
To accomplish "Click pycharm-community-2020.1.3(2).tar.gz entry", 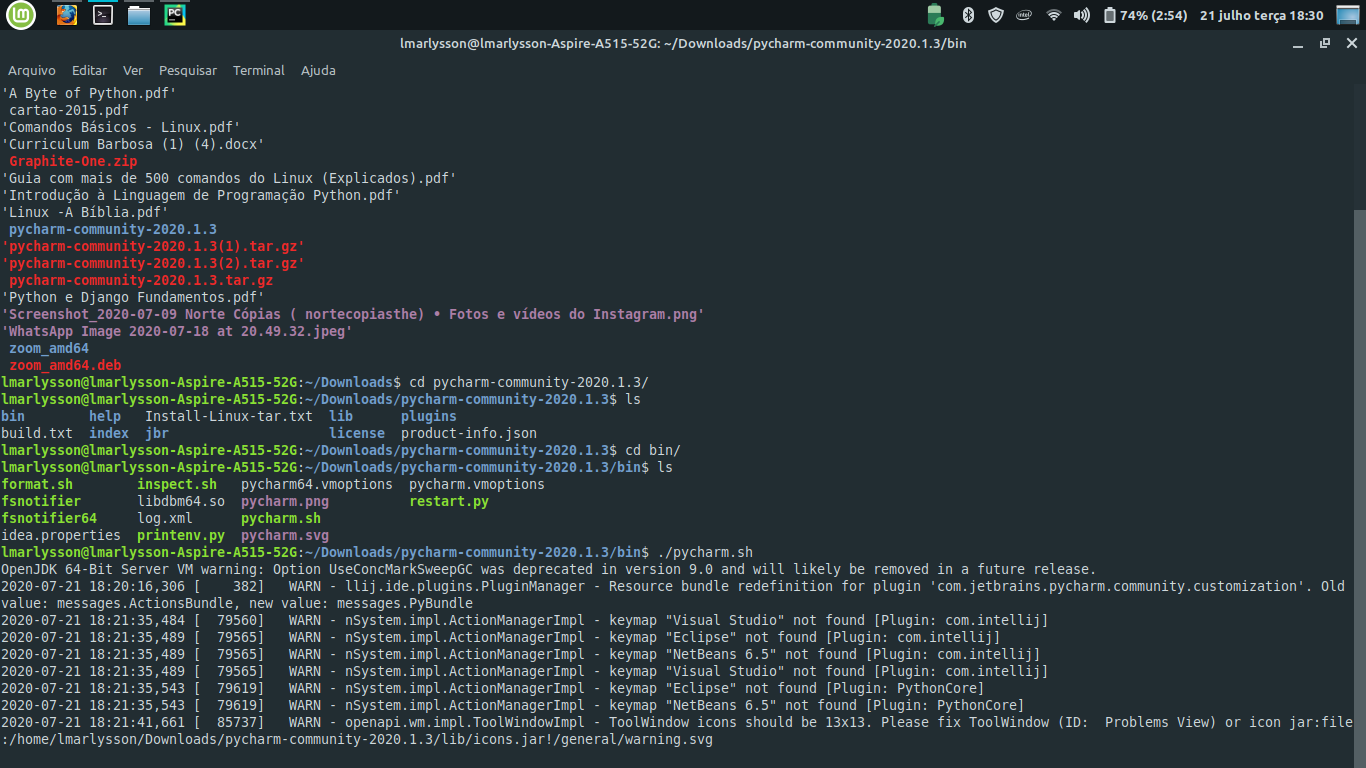I will (x=153, y=263).
